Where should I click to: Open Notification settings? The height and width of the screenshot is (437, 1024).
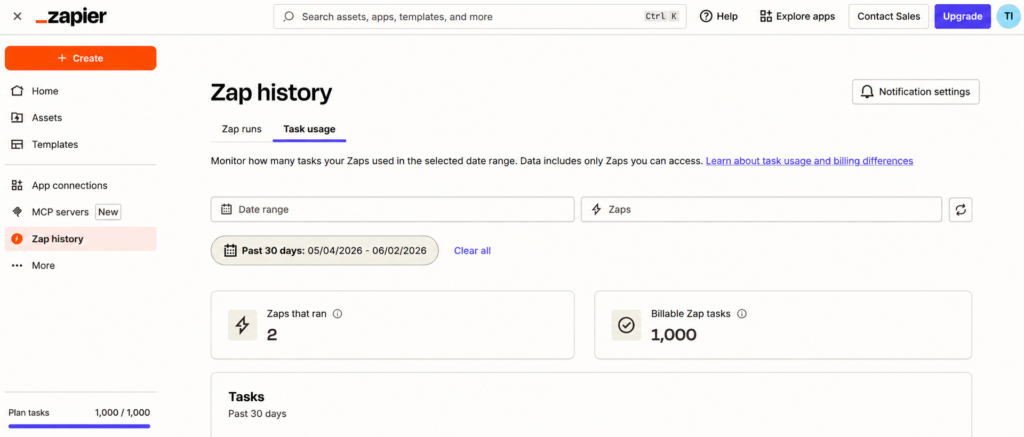[x=916, y=92]
